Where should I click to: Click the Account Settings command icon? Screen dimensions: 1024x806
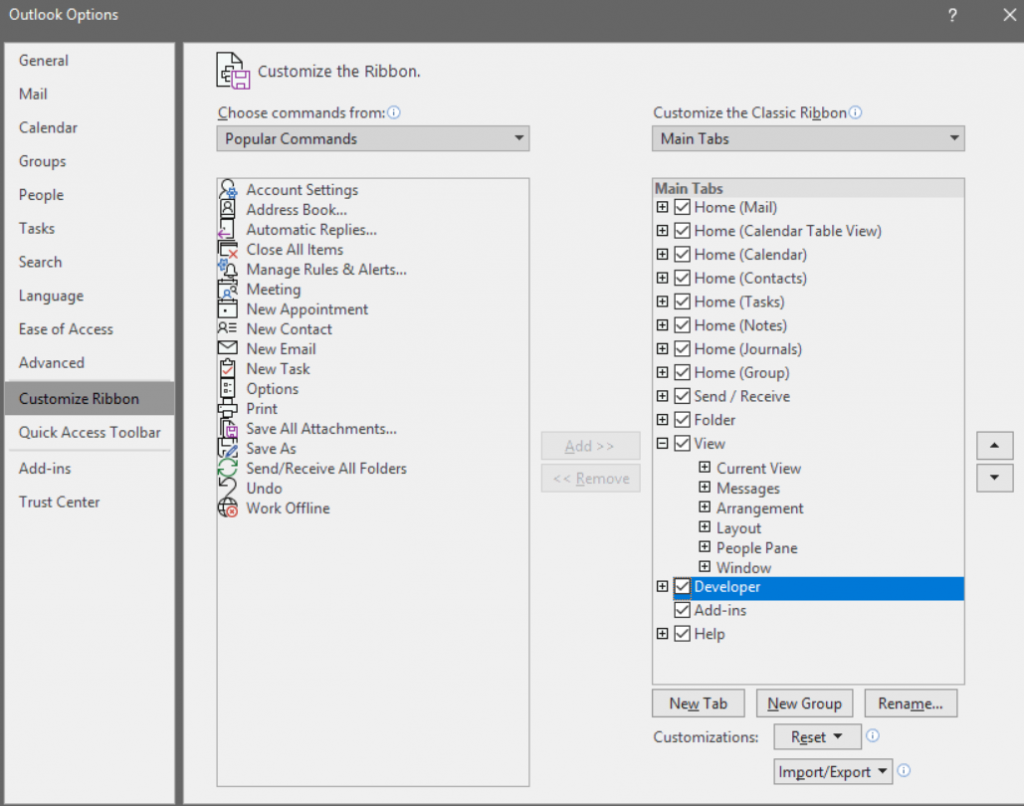[227, 189]
